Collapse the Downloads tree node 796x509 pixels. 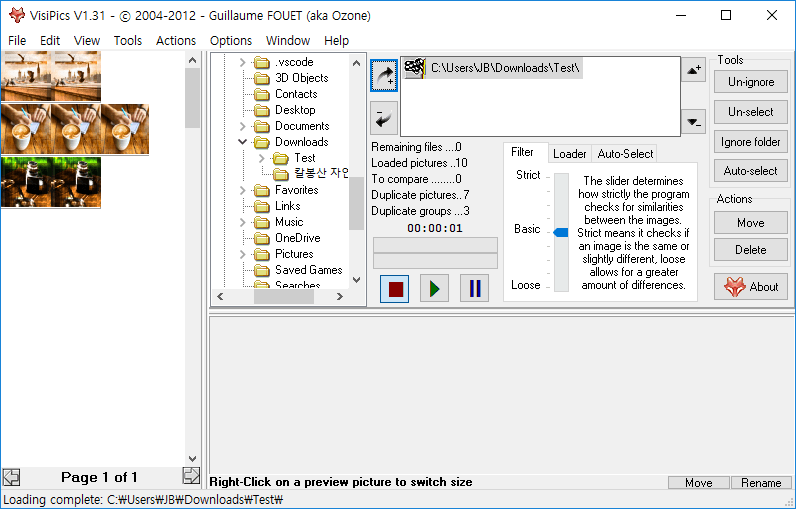(x=243, y=142)
